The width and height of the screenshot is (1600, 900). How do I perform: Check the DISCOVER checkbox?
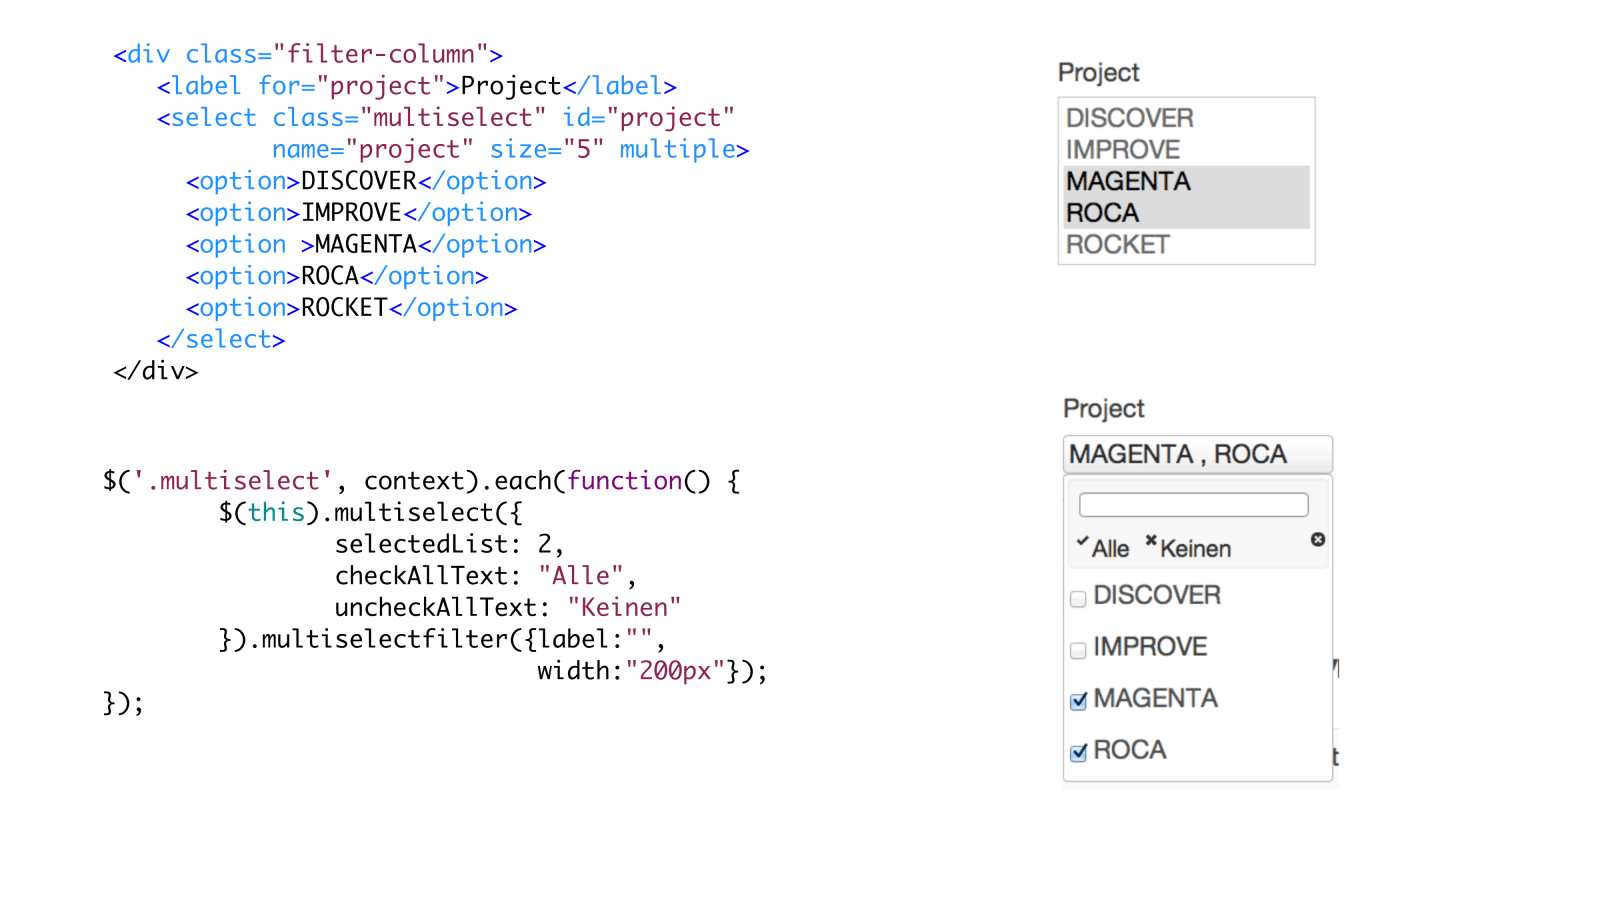coord(1078,599)
